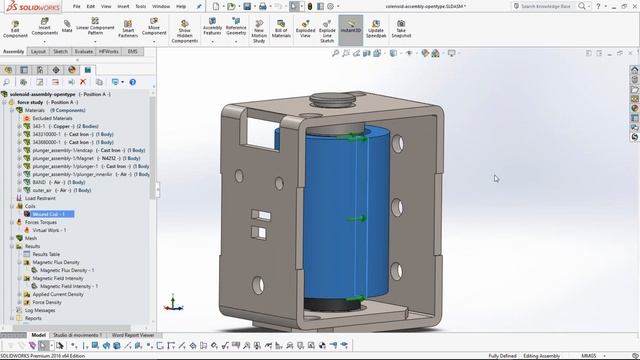The width and height of the screenshot is (640, 360).
Task: Take a Snapshot of the assembly
Action: 401,29
